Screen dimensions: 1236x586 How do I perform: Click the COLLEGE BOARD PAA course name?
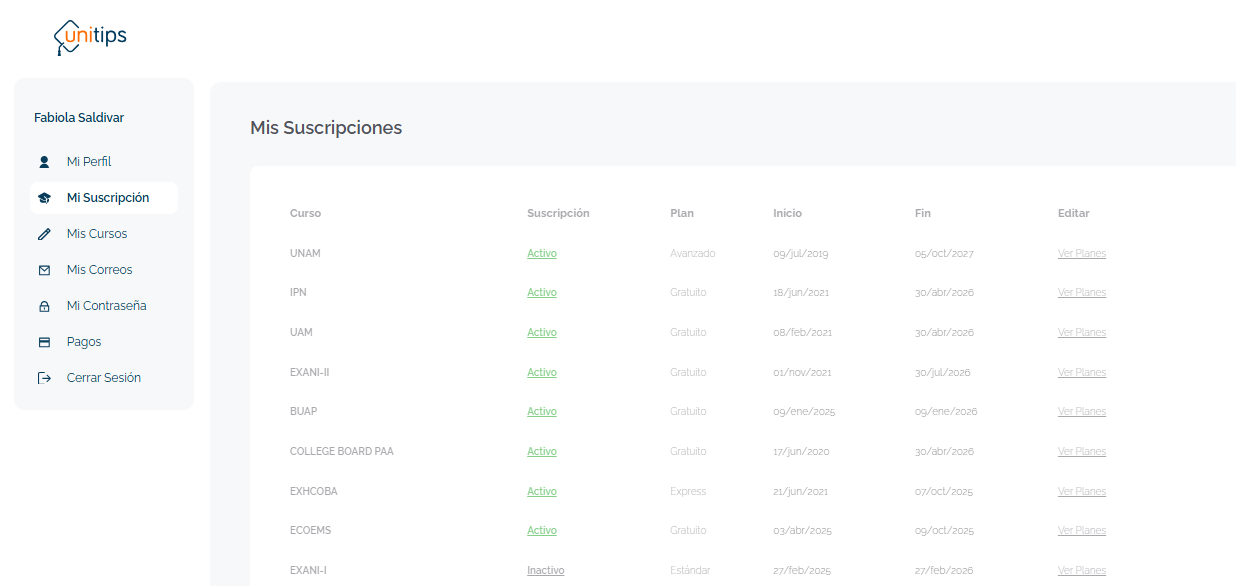point(341,452)
